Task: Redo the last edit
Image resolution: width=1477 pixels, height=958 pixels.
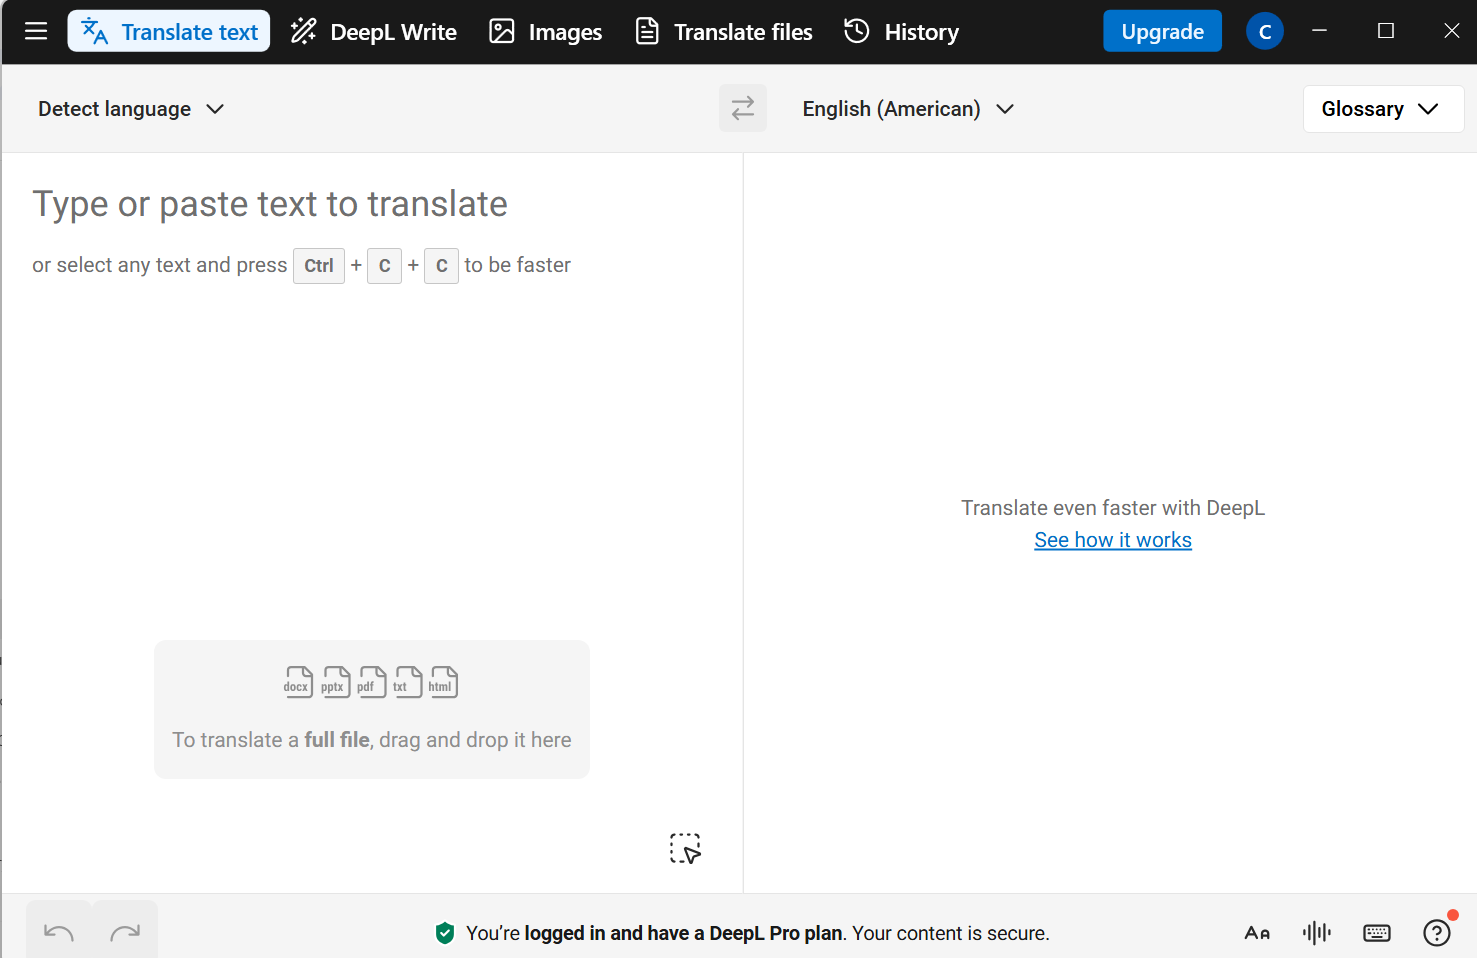Action: click(125, 932)
